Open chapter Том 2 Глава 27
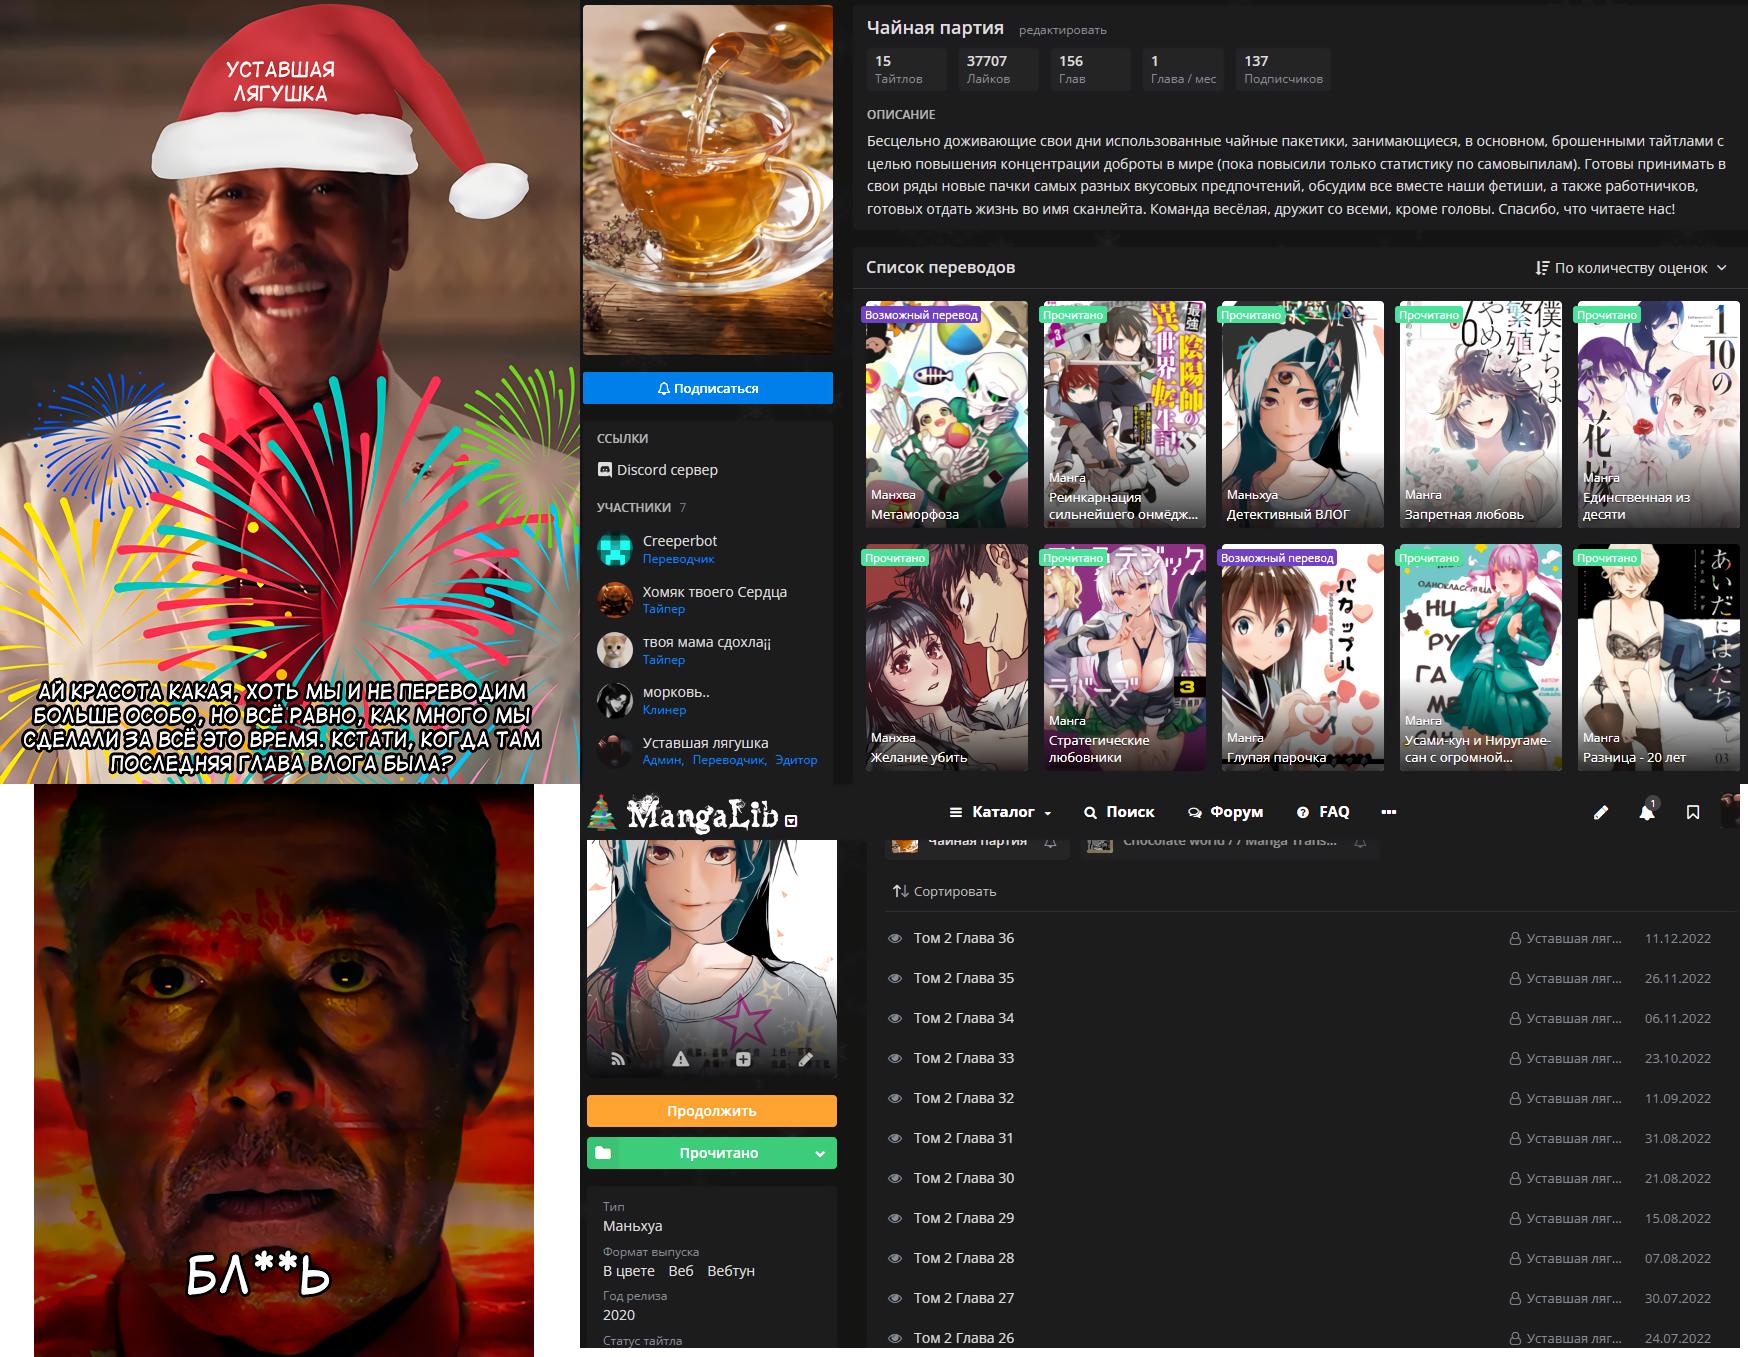The image size is (1748, 1357). pyautogui.click(x=963, y=1298)
